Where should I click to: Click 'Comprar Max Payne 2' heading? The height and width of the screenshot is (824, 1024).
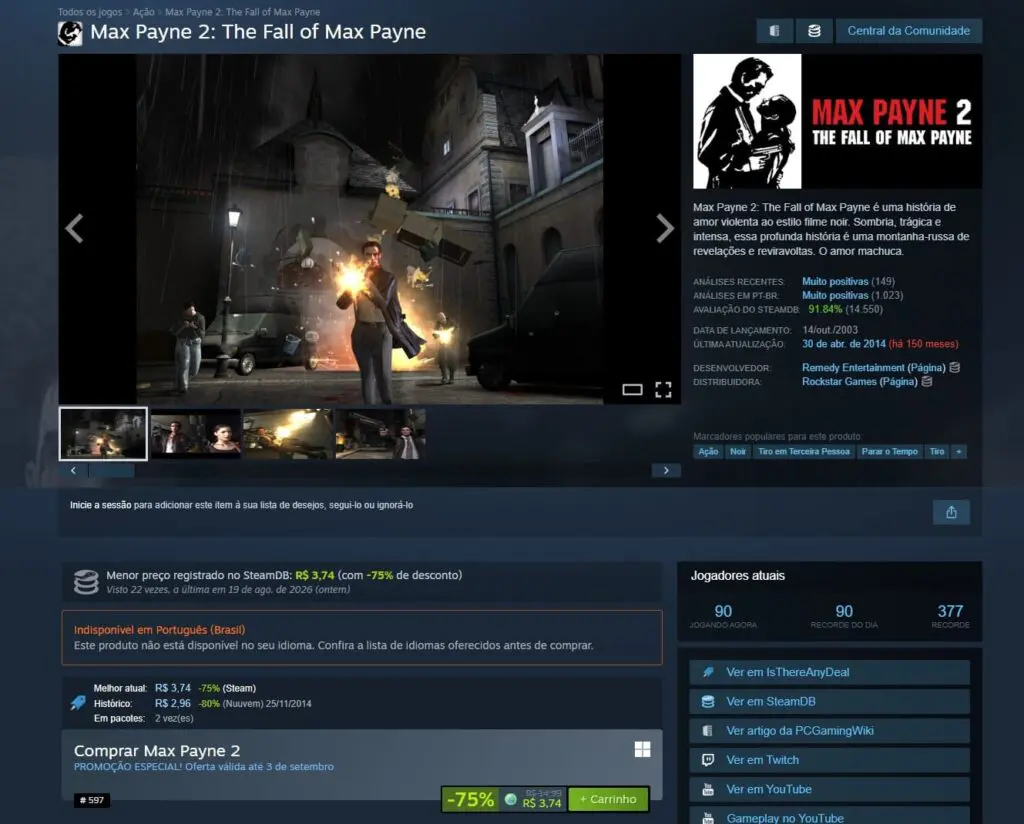click(157, 750)
